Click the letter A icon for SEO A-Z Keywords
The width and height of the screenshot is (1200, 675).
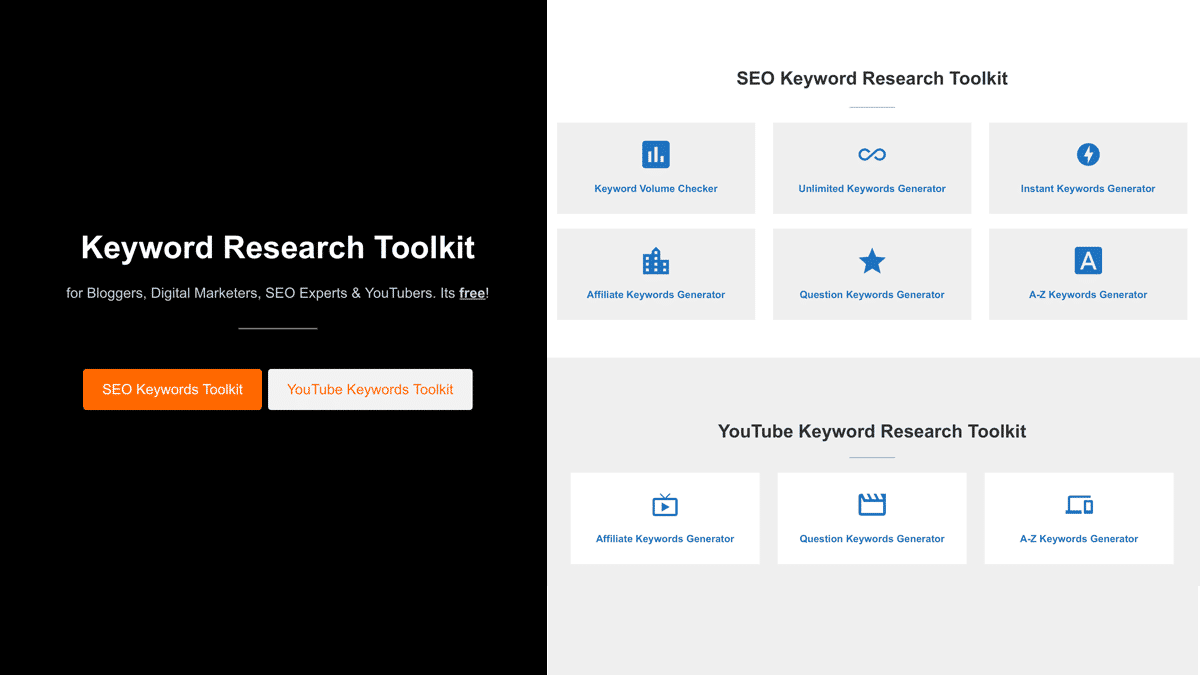1088,261
